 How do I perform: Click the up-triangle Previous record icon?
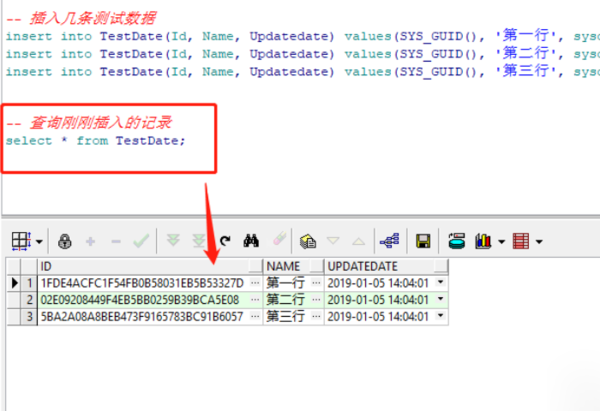(x=359, y=241)
